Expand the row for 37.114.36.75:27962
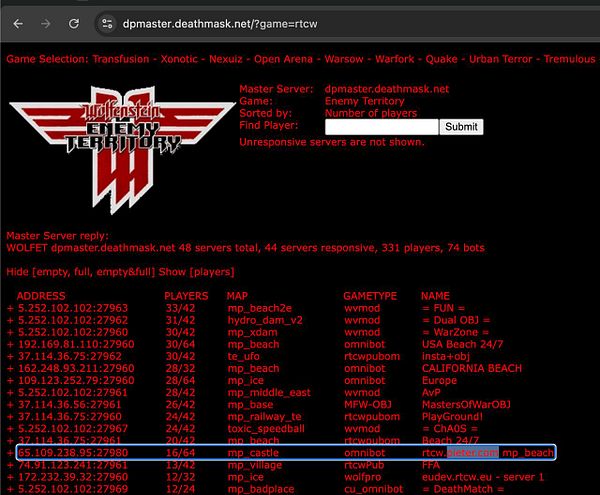The width and height of the screenshot is (600, 495). (10, 357)
